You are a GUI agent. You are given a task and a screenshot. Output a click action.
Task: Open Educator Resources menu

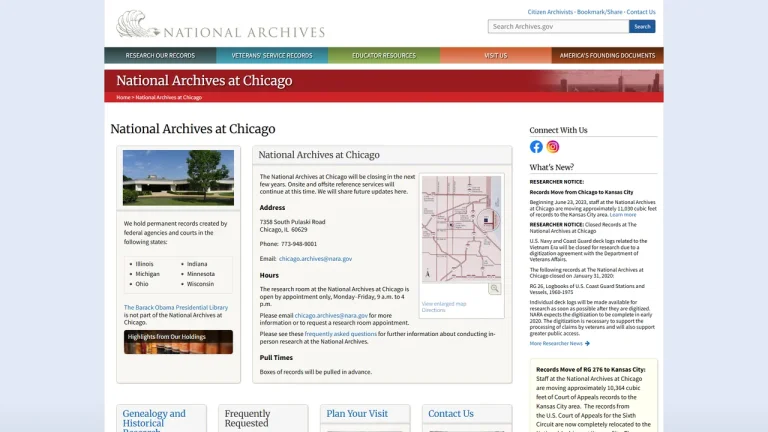(x=384, y=55)
